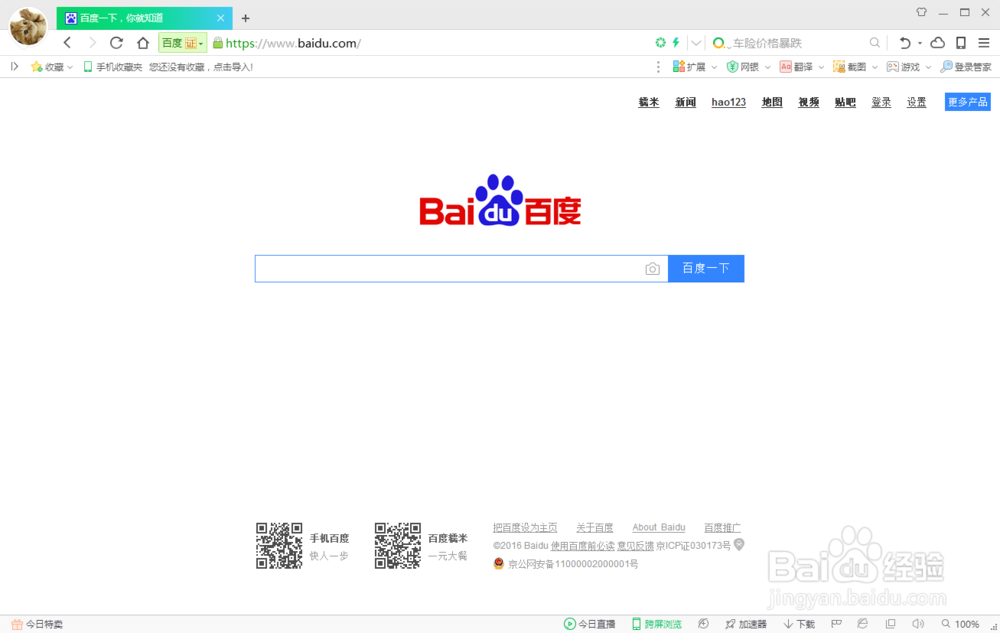The image size is (1000, 633).
Task: Click 把百度设为主页 link
Action: point(525,527)
